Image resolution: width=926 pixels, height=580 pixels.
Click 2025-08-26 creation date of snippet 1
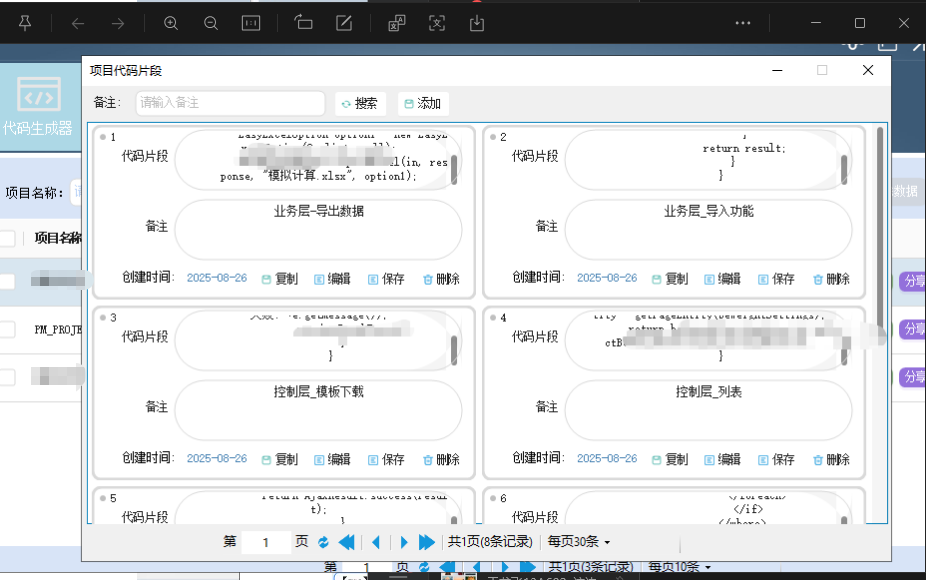(x=217, y=278)
